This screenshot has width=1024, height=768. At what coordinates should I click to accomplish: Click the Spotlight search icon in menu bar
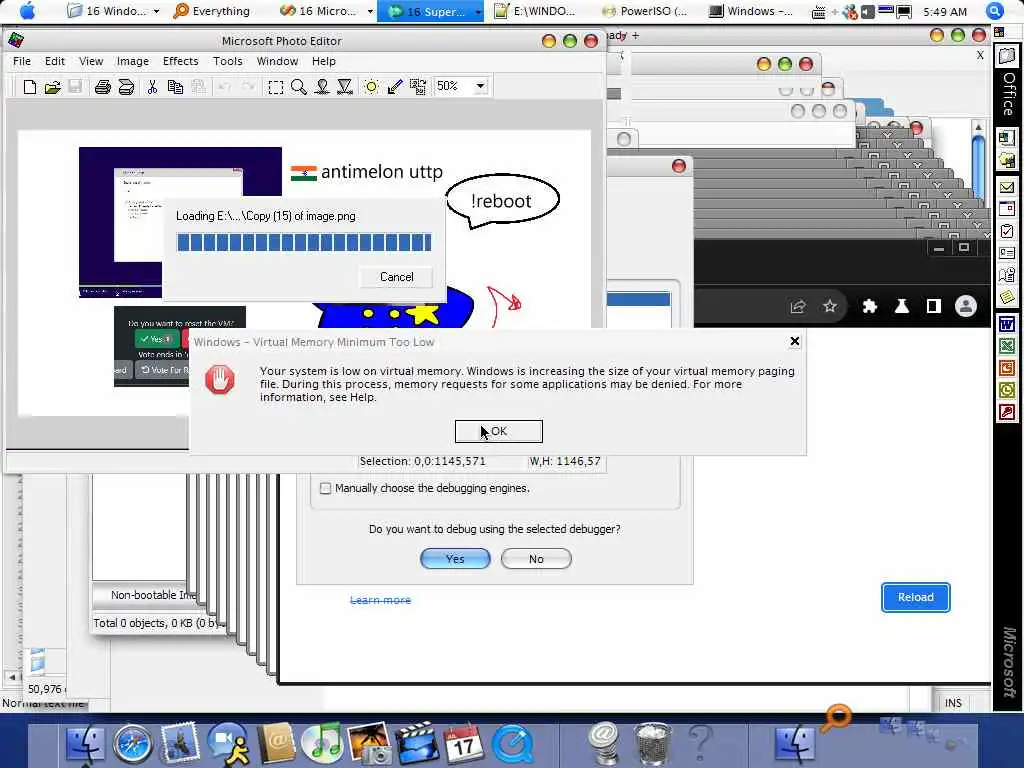coord(994,11)
